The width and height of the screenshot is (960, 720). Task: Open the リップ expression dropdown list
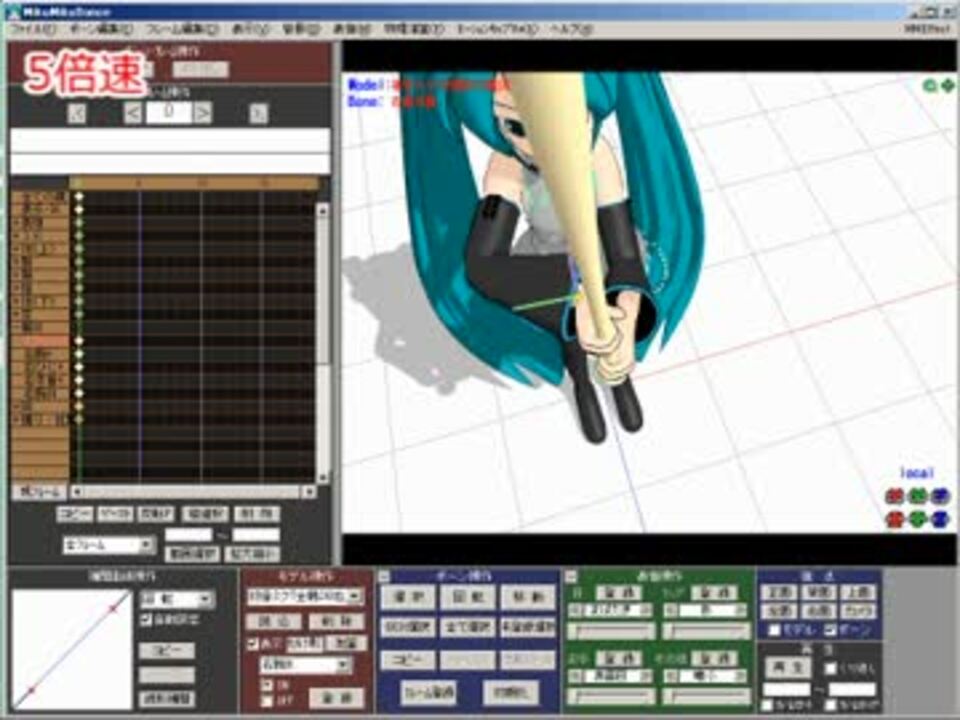[x=706, y=610]
